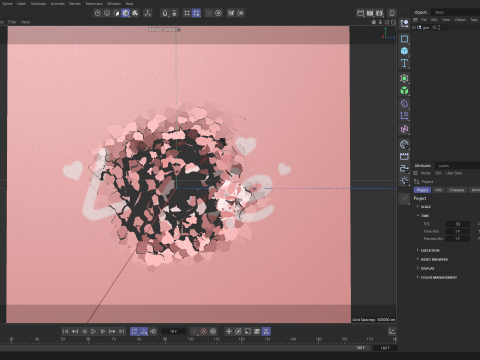The image size is (480, 360).
Task: Toggle loop playback mode
Action: pos(134,331)
